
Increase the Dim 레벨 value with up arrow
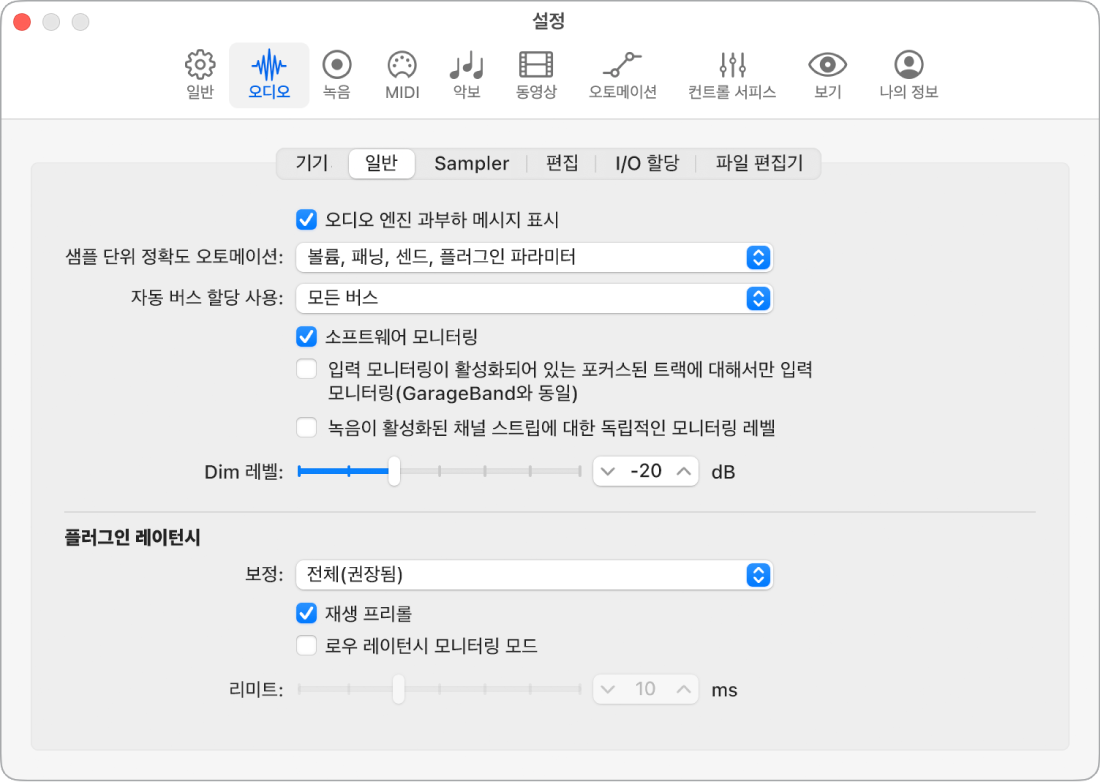(684, 472)
